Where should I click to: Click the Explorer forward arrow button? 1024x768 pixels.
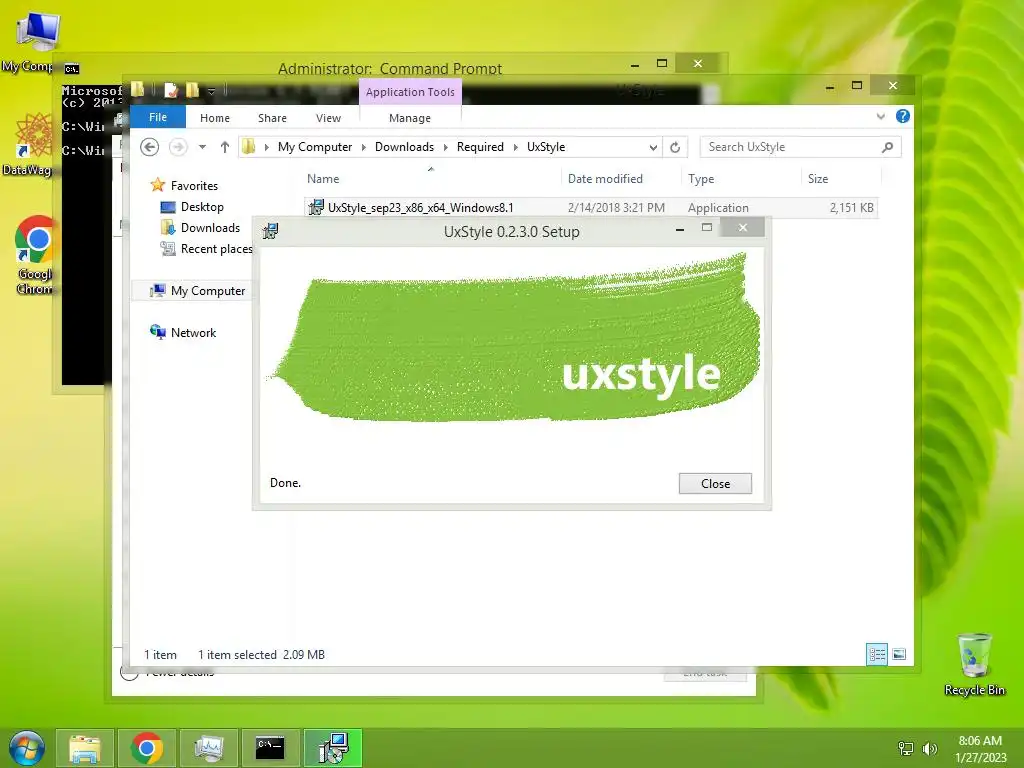[178, 147]
